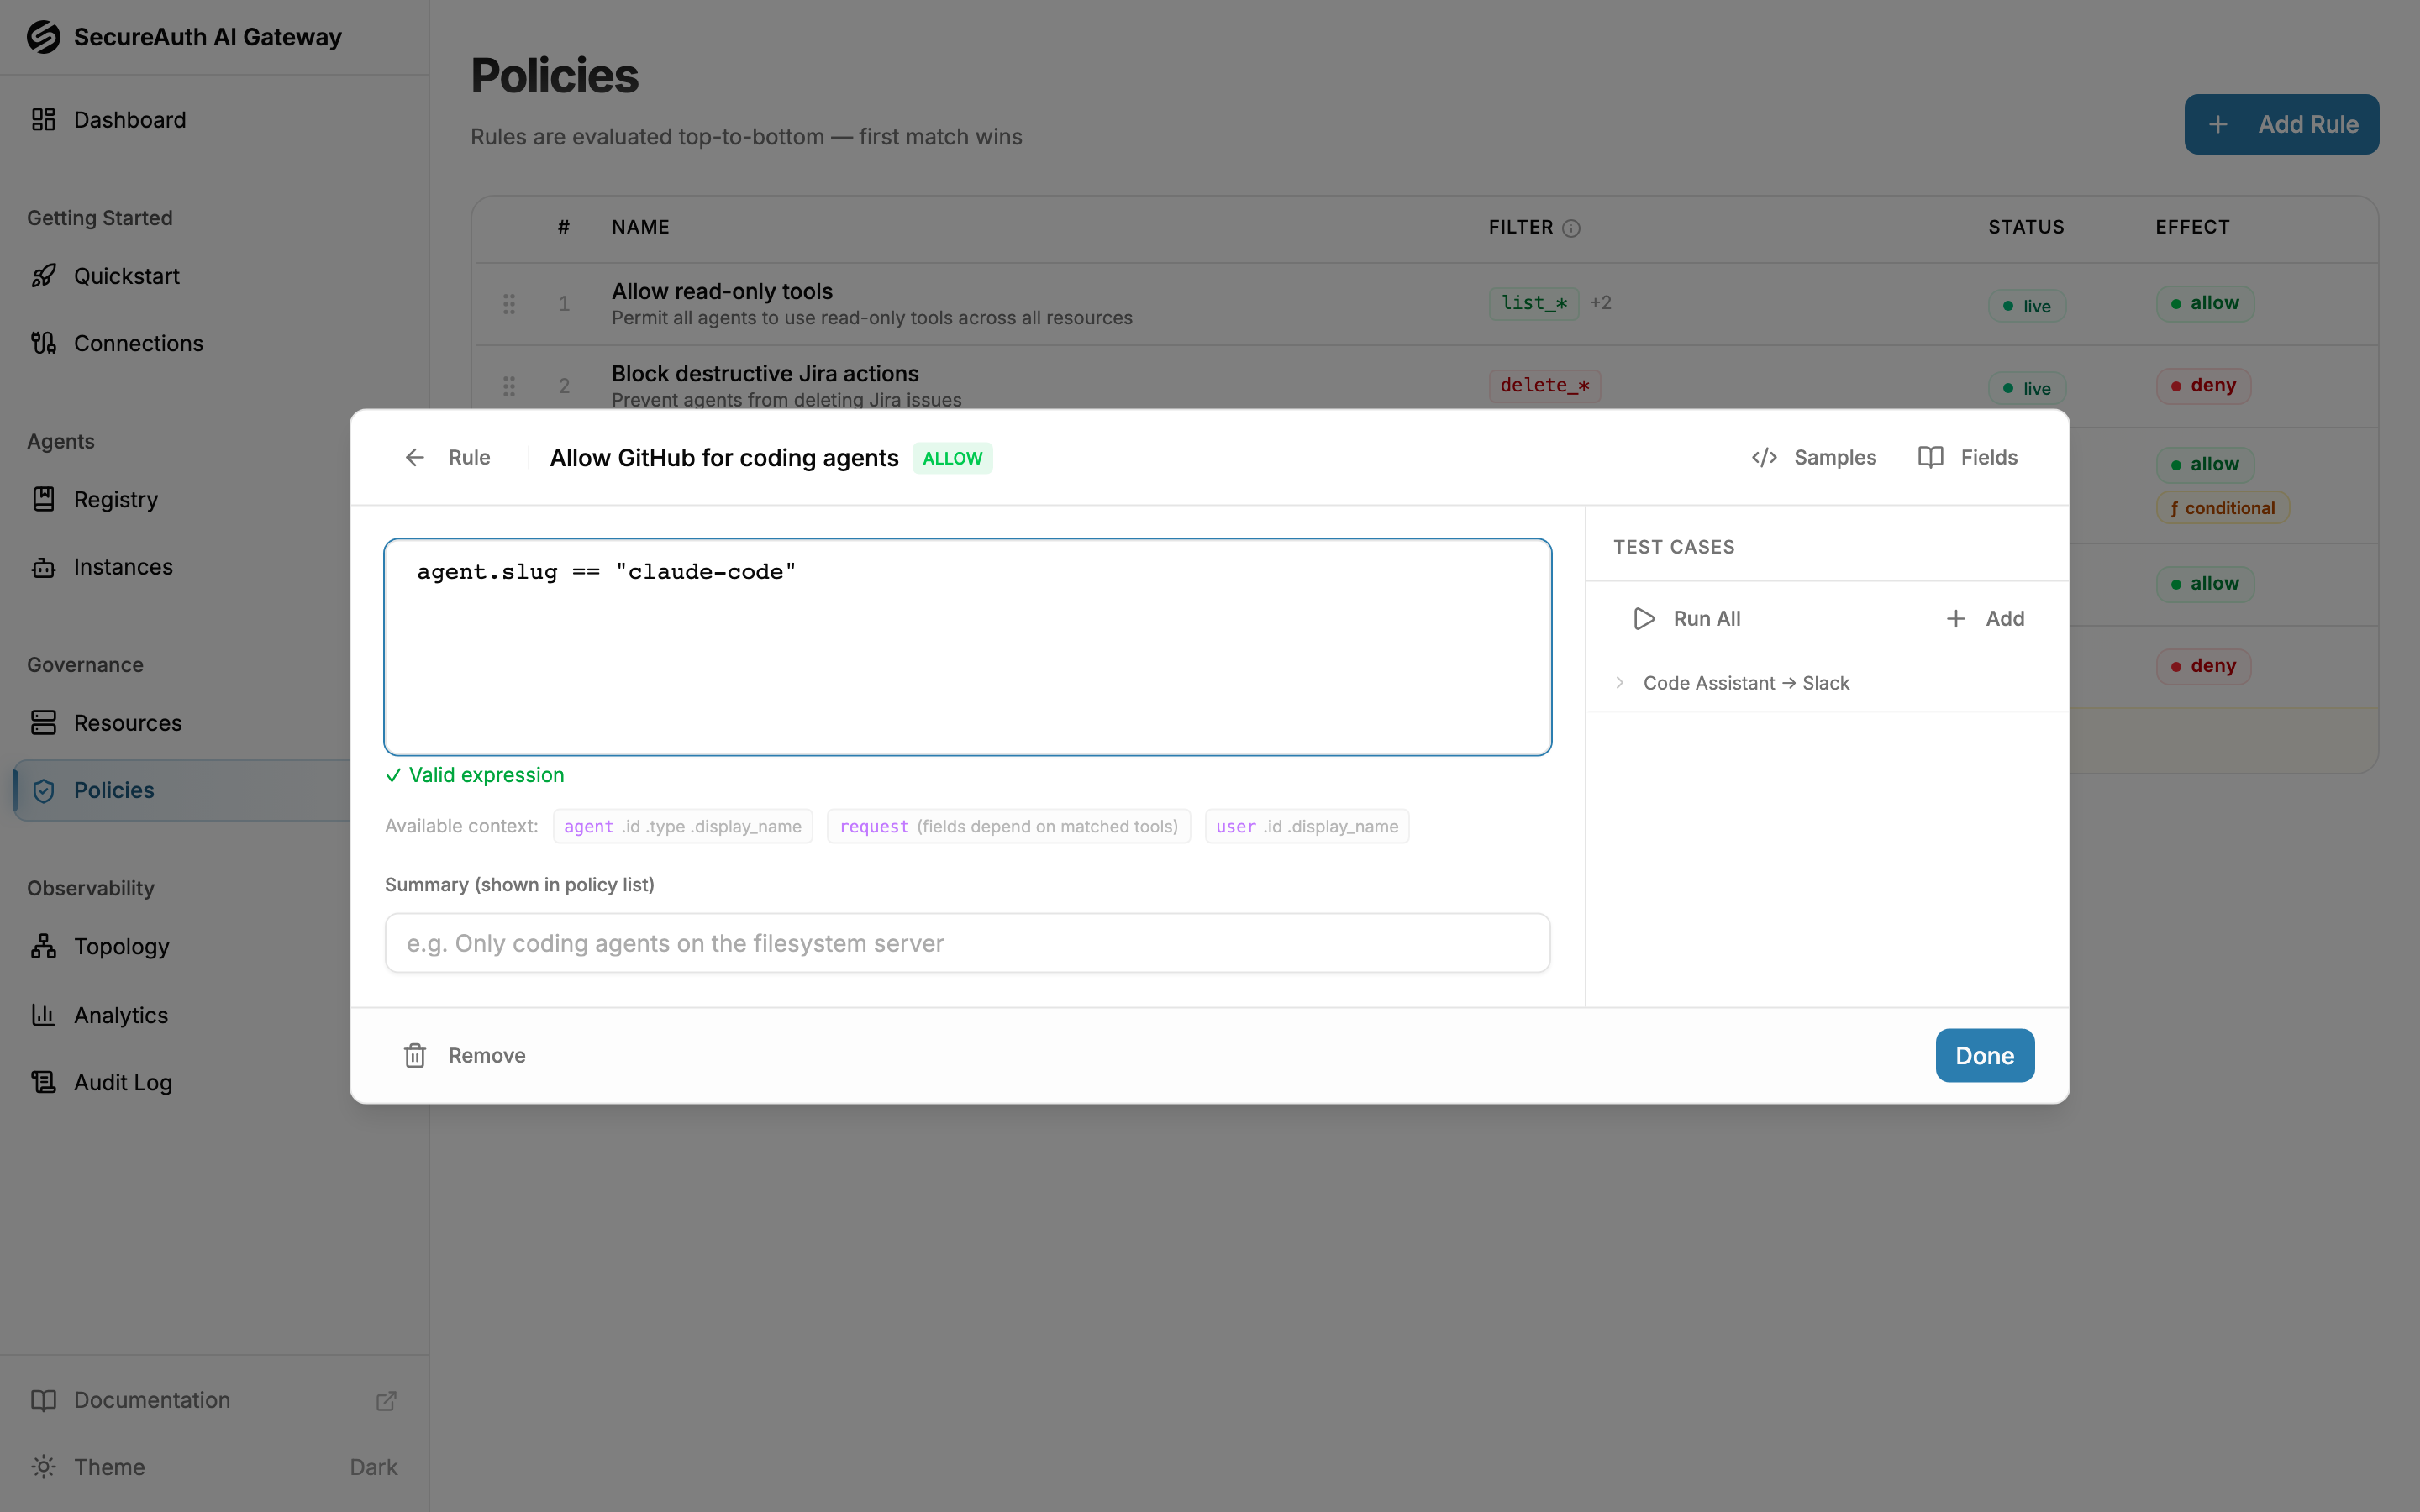Viewport: 2420px width, 1512px height.
Task: Open the Fields reference button
Action: pos(1967,458)
